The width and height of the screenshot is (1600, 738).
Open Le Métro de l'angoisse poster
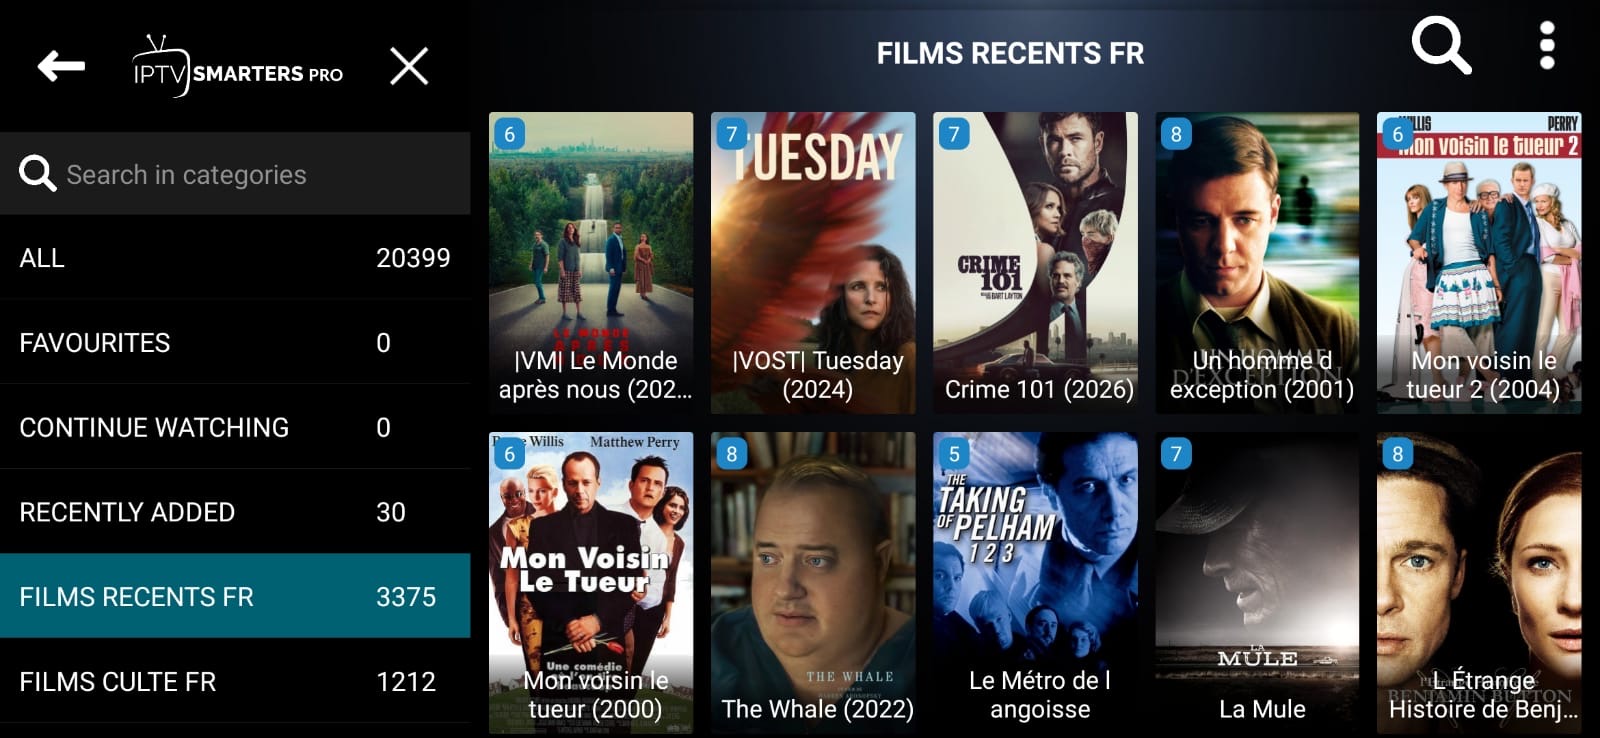[1035, 583]
